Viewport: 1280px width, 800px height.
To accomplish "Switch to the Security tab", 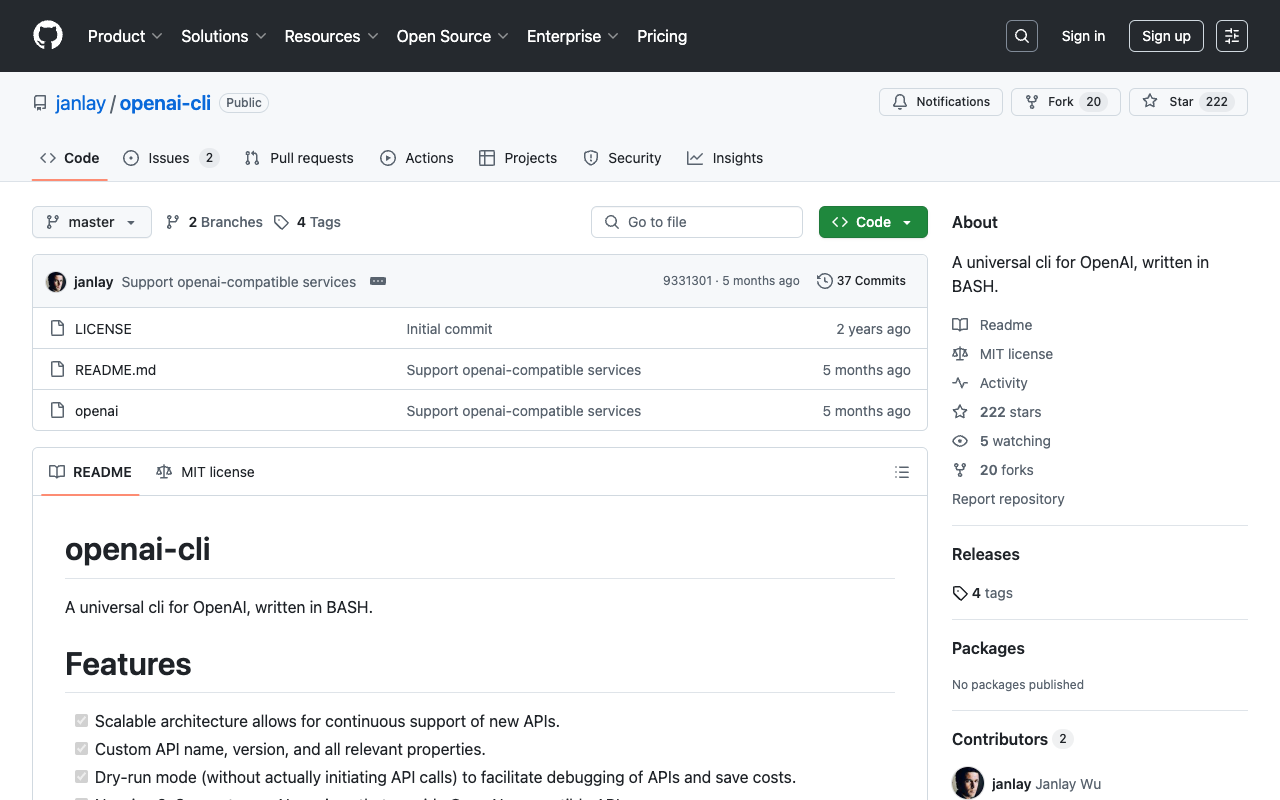I will 622,158.
